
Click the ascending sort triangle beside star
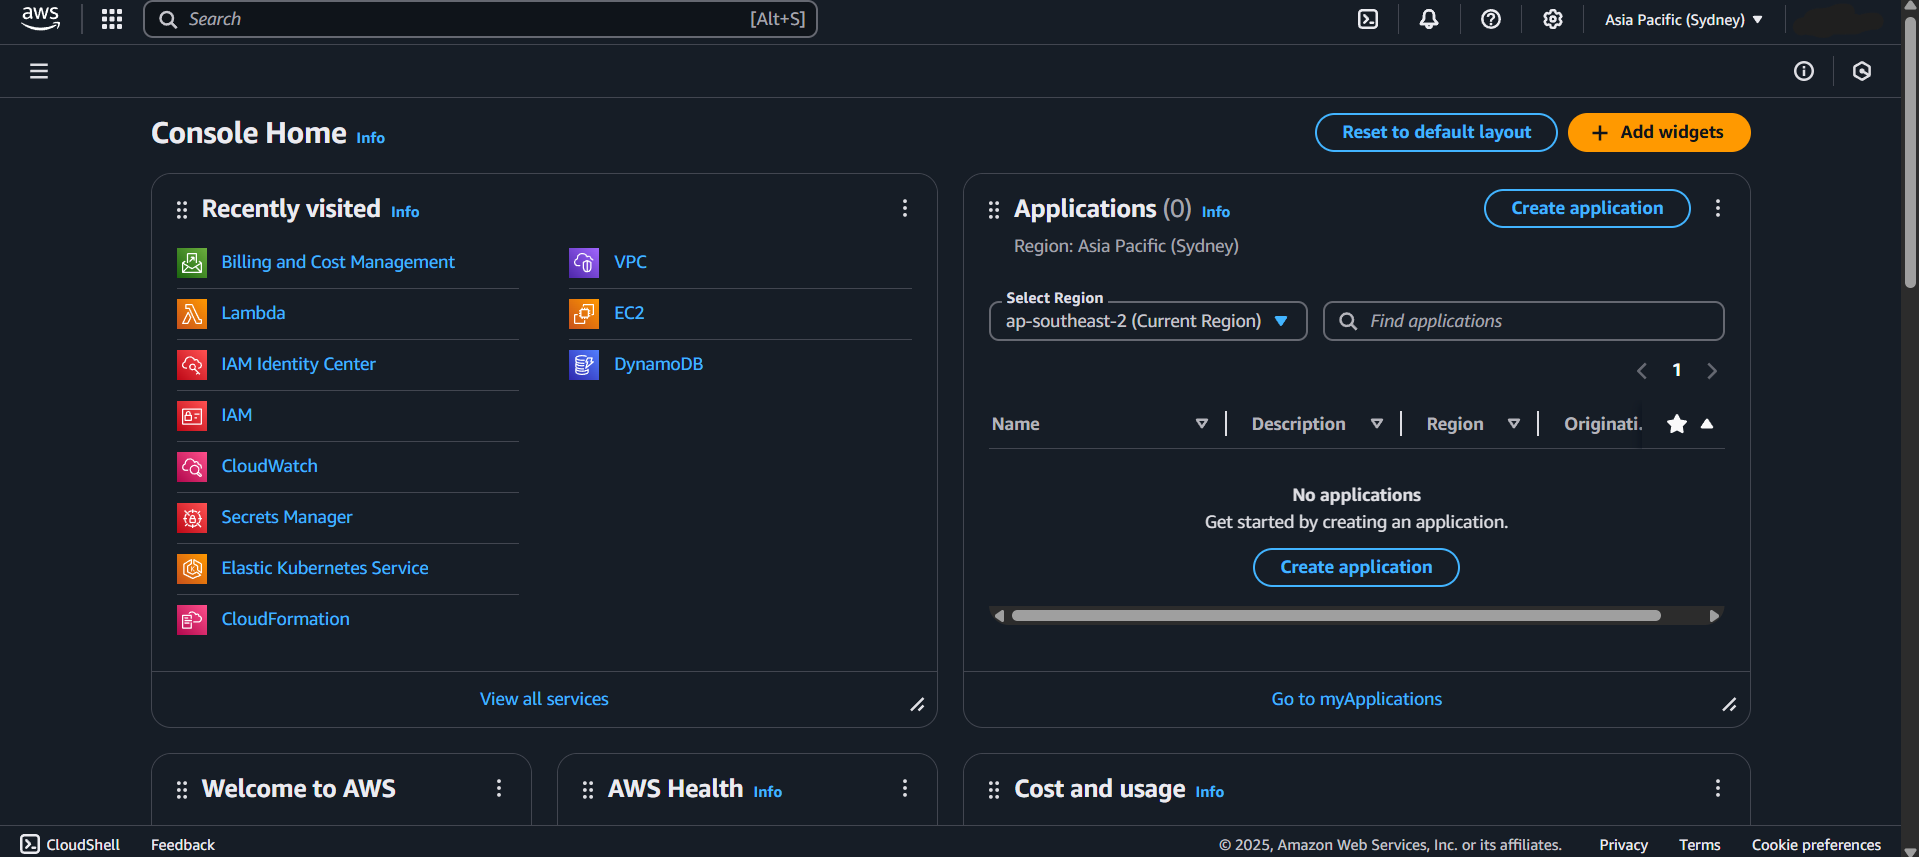(x=1707, y=423)
